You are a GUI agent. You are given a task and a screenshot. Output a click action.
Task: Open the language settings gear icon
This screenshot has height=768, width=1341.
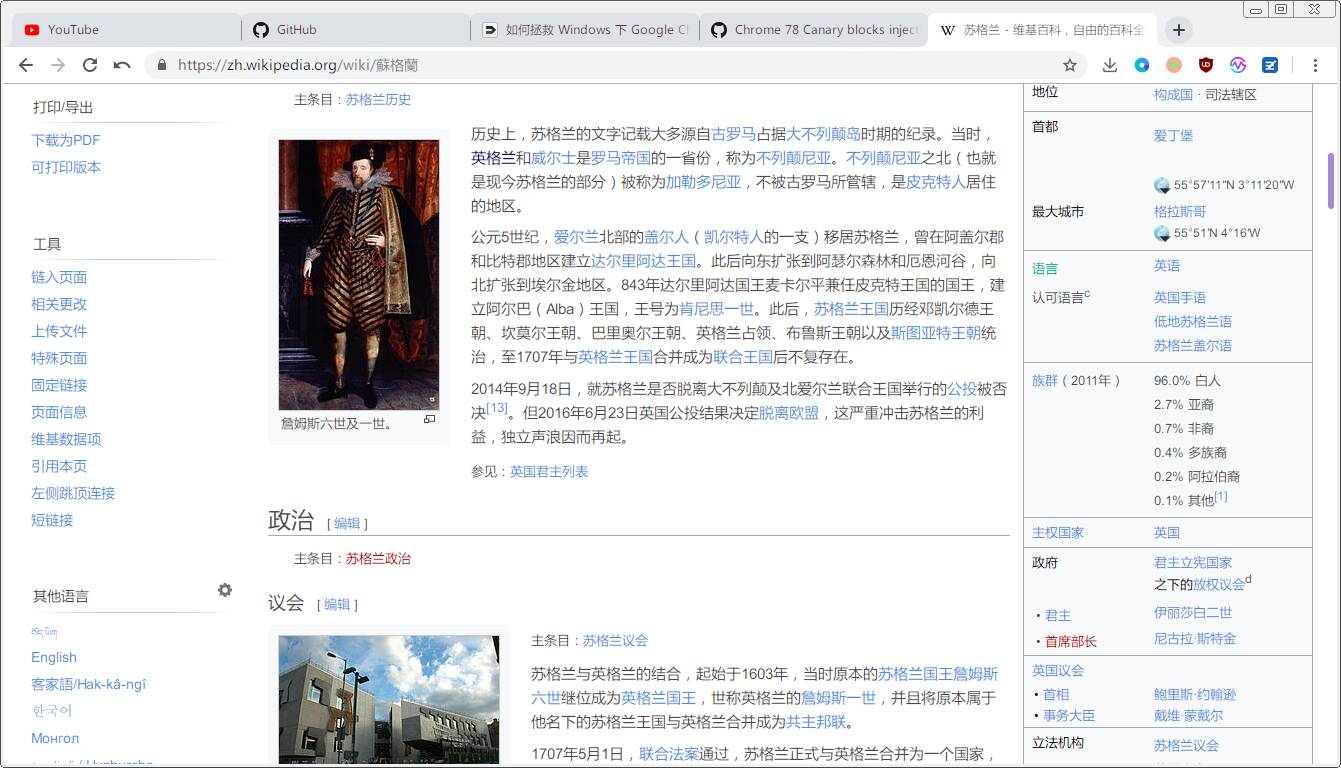point(225,590)
